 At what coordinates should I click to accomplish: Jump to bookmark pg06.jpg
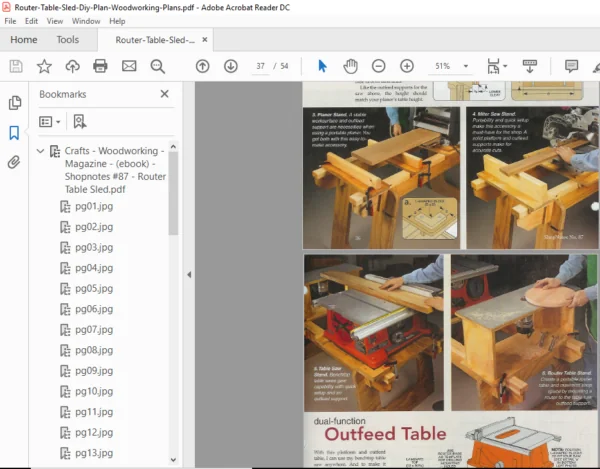pos(94,309)
